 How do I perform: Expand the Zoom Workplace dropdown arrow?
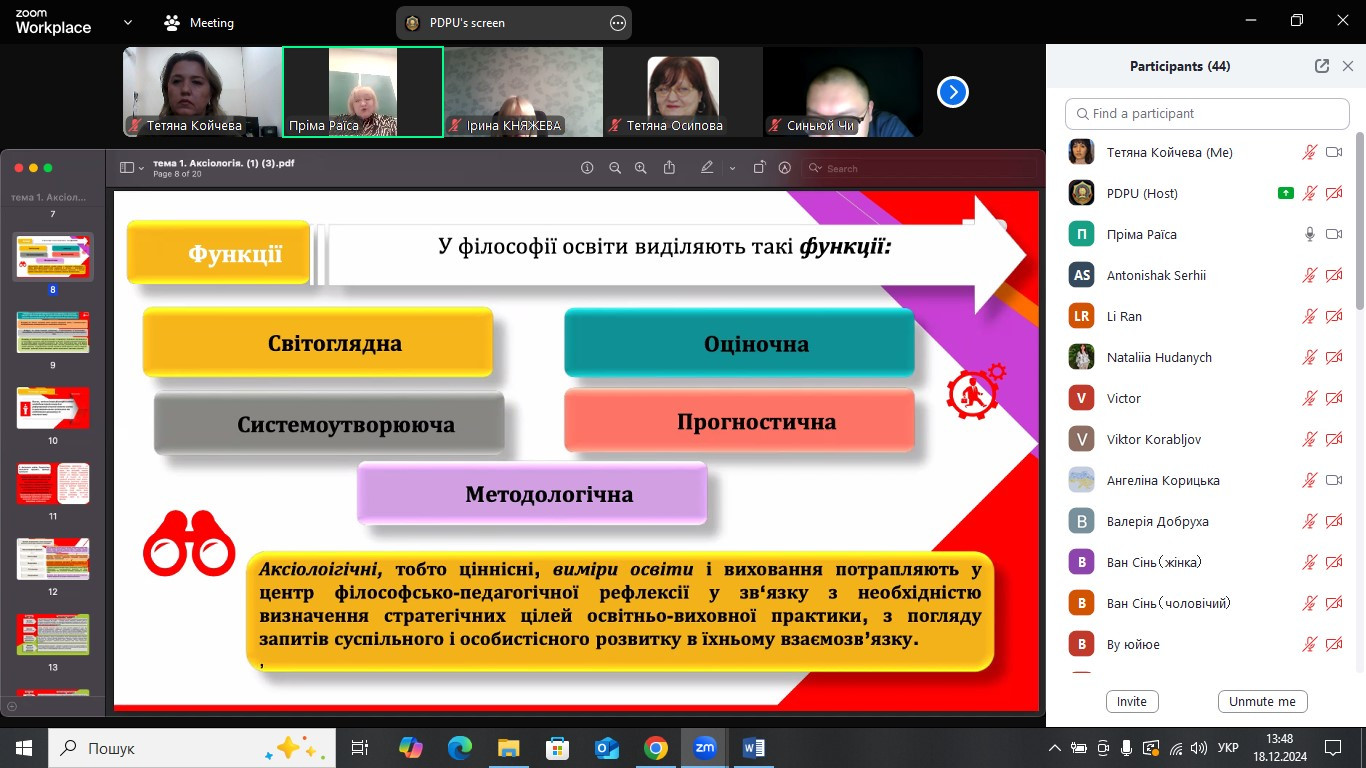(x=127, y=22)
